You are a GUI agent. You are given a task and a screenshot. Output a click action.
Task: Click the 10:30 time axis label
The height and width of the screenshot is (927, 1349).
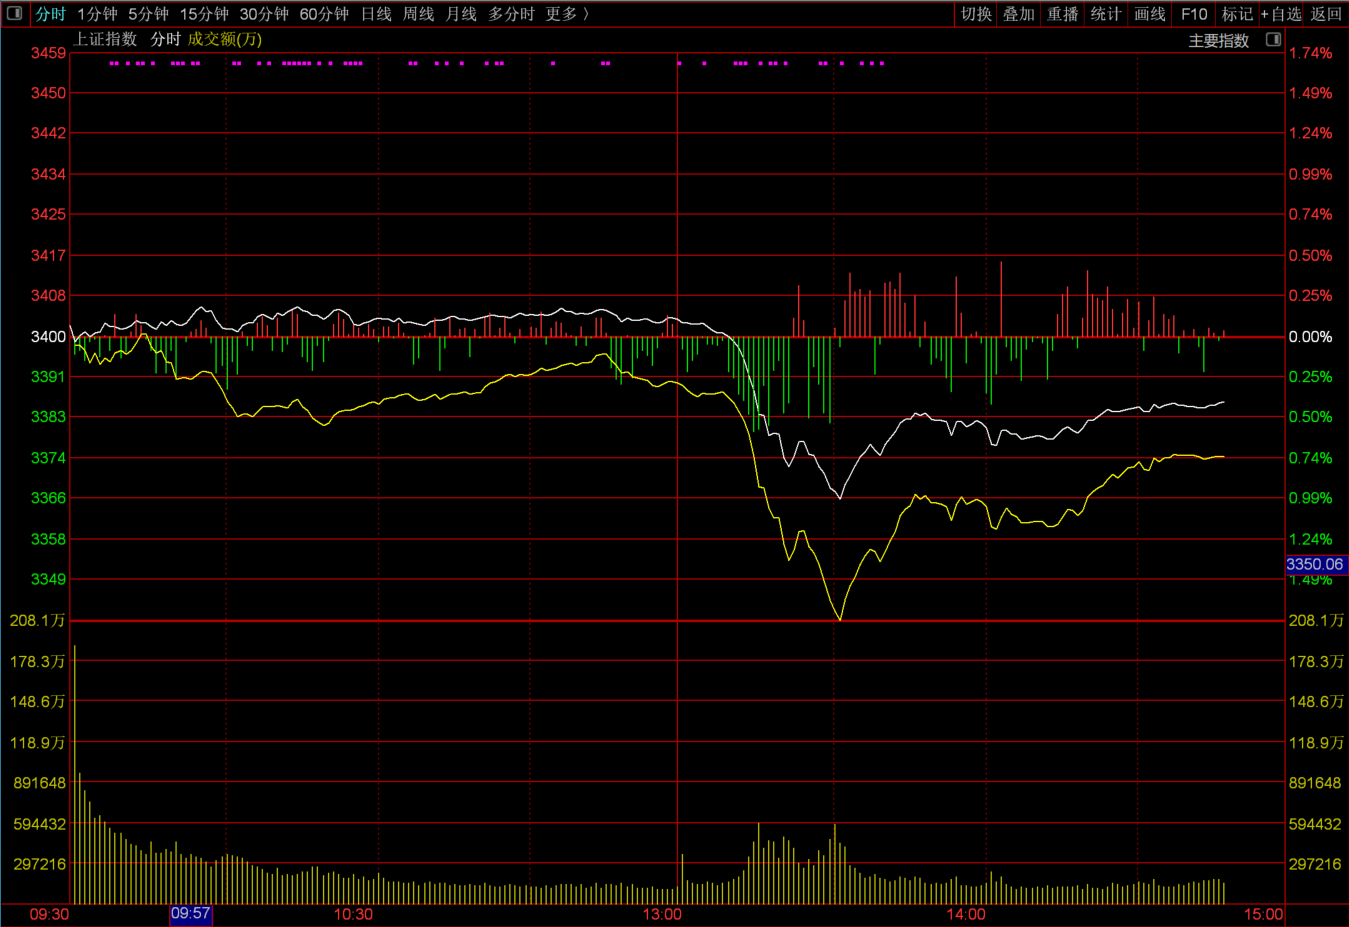click(x=353, y=914)
